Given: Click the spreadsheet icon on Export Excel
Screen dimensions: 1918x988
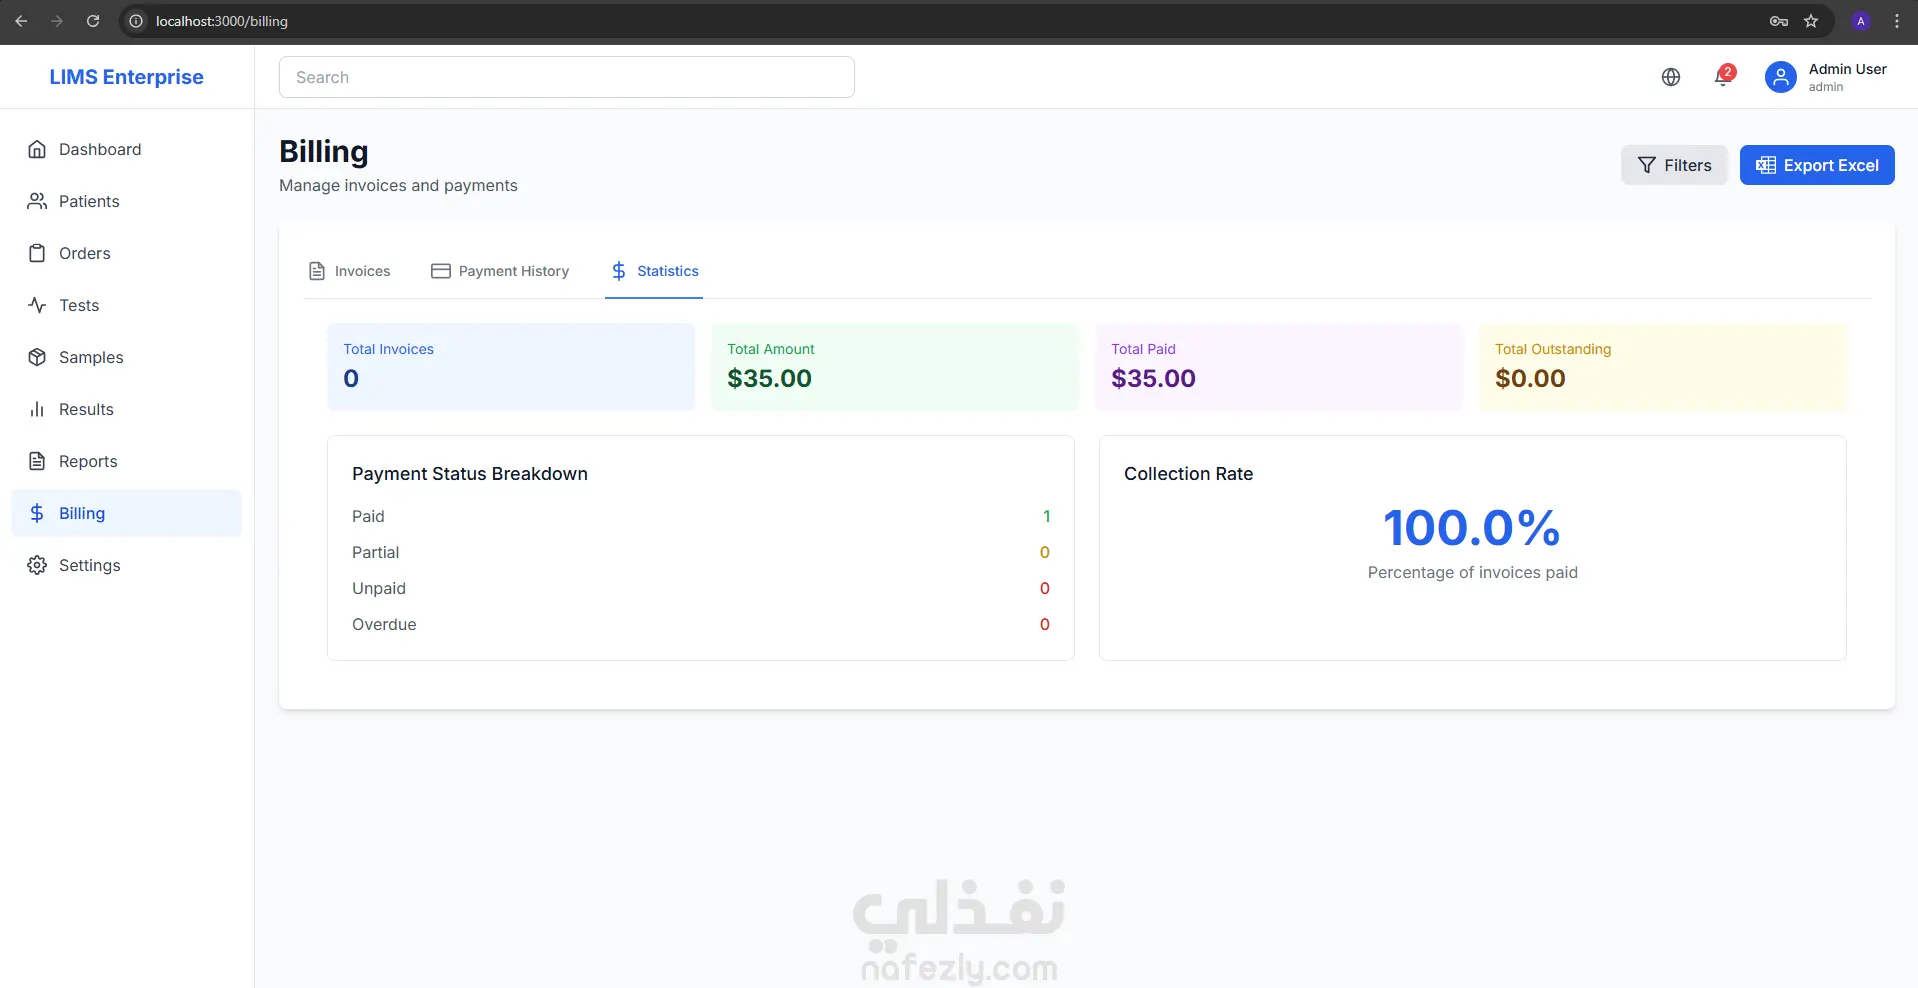Looking at the screenshot, I should 1766,165.
